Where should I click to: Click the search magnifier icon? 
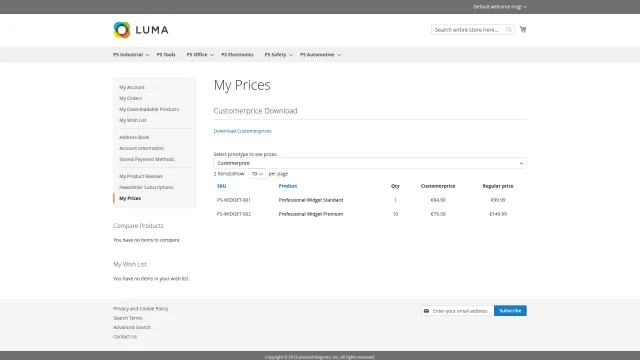click(509, 30)
